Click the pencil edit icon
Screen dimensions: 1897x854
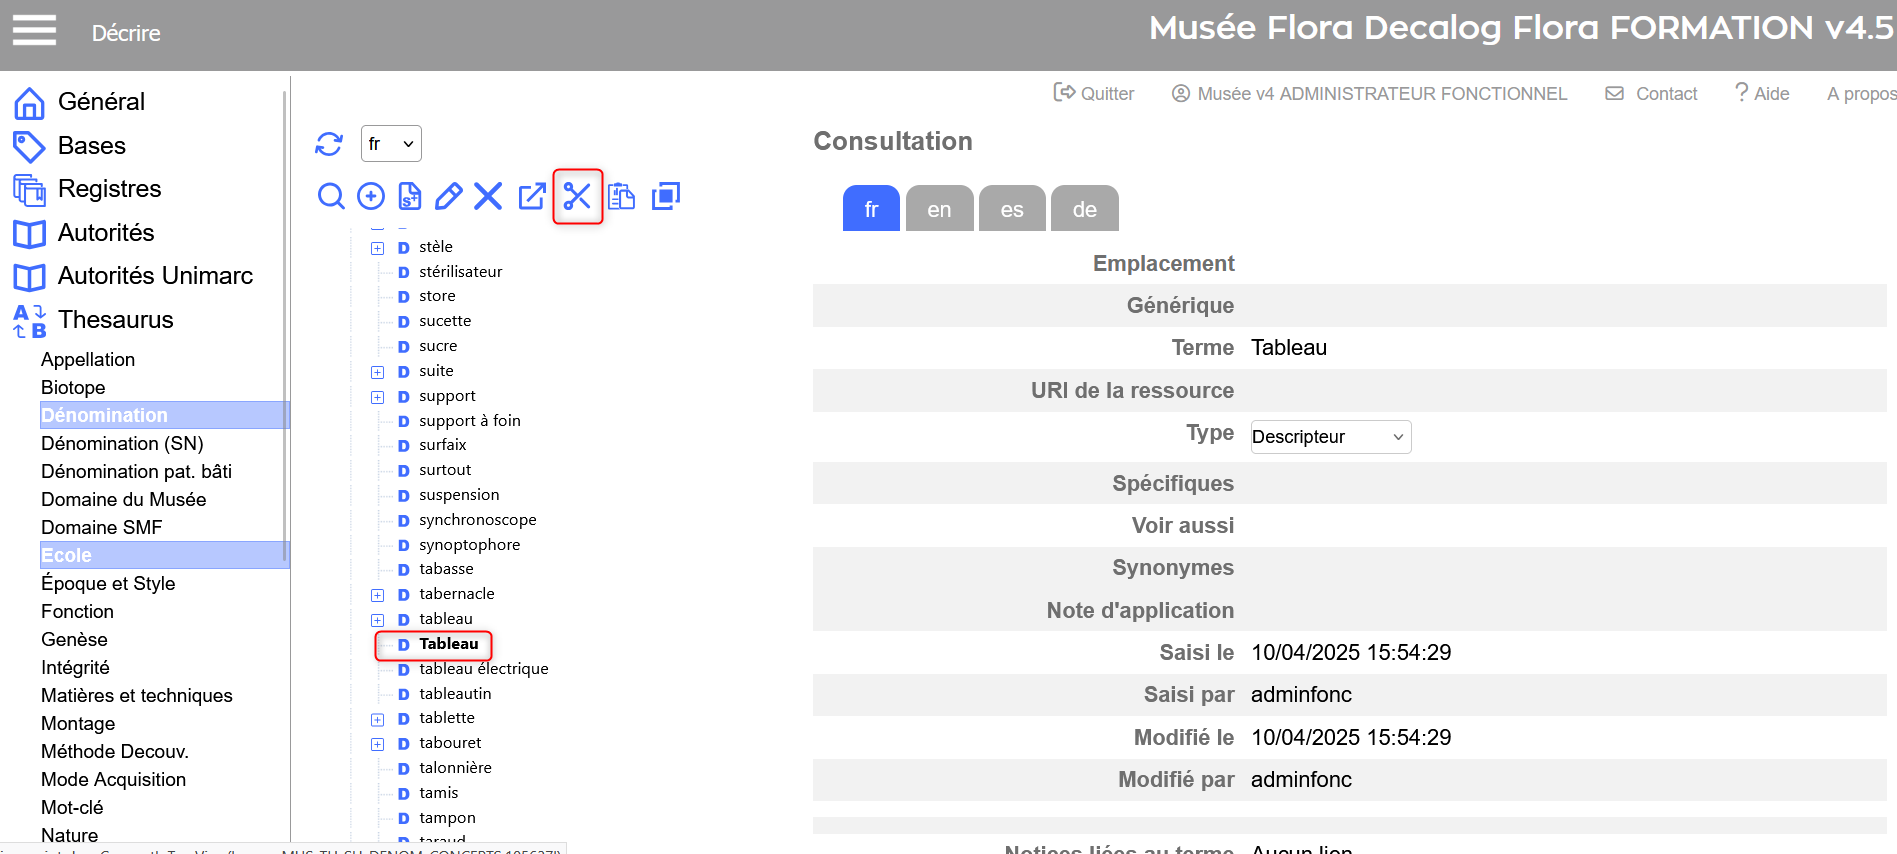(449, 196)
